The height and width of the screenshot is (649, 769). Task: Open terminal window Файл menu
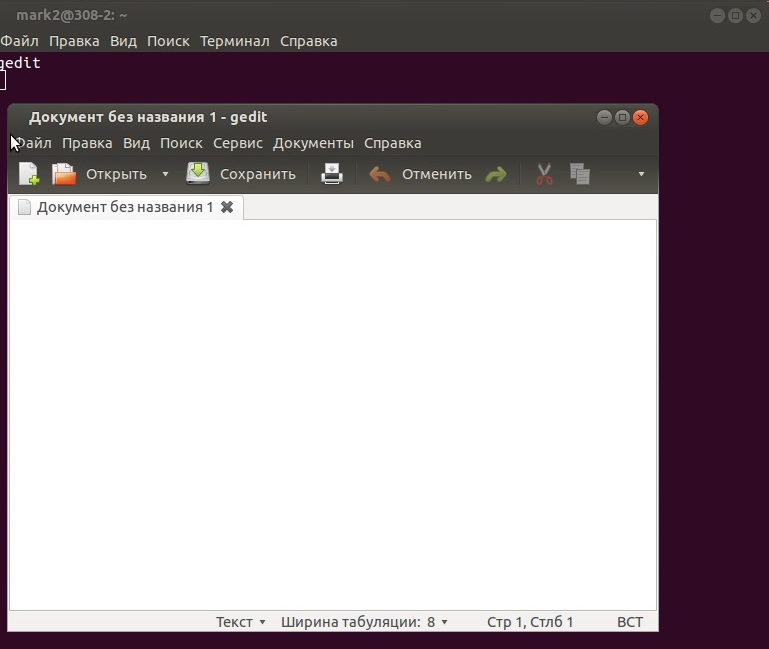[x=19, y=41]
